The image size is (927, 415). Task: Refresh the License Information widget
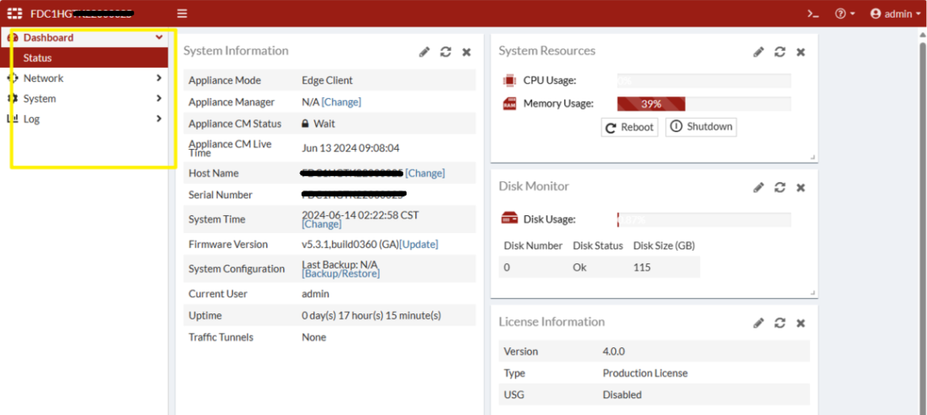click(x=779, y=323)
